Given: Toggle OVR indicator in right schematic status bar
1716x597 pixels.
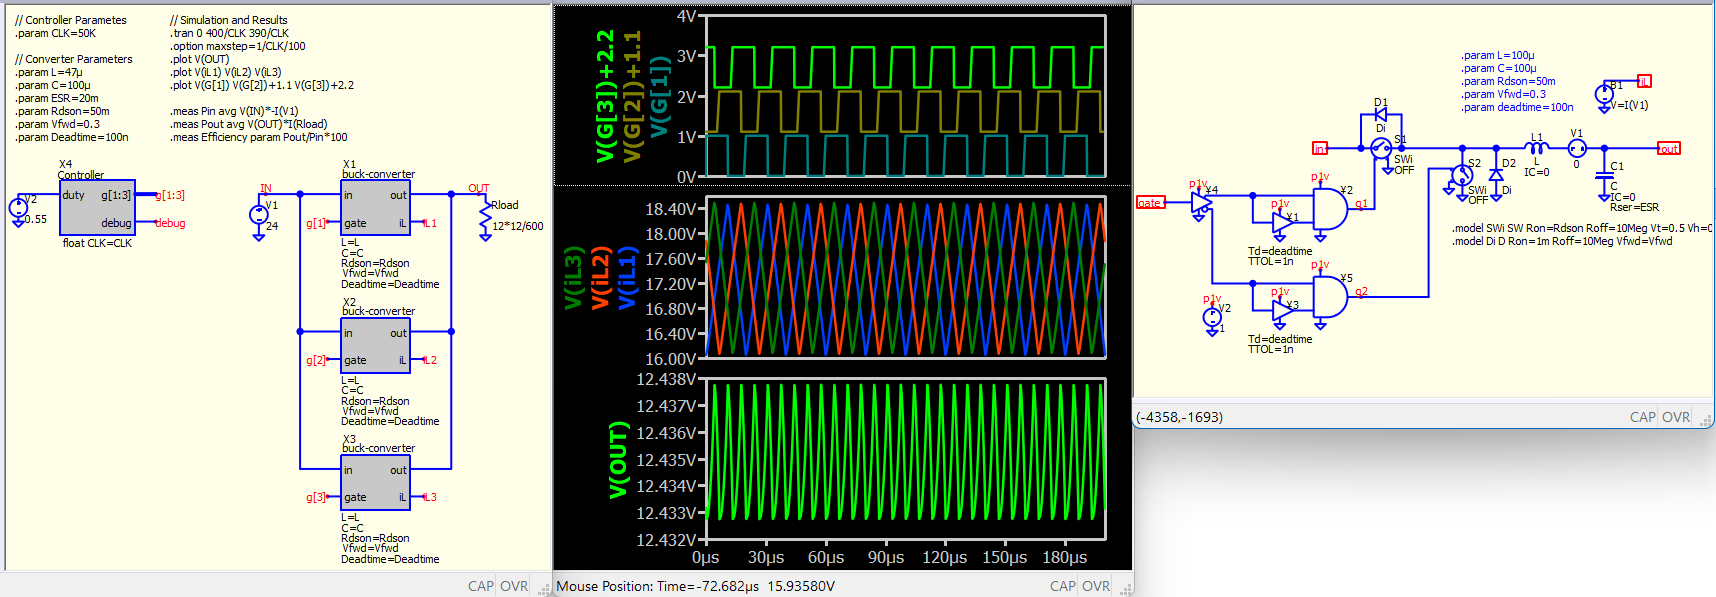Looking at the screenshot, I should point(1676,417).
